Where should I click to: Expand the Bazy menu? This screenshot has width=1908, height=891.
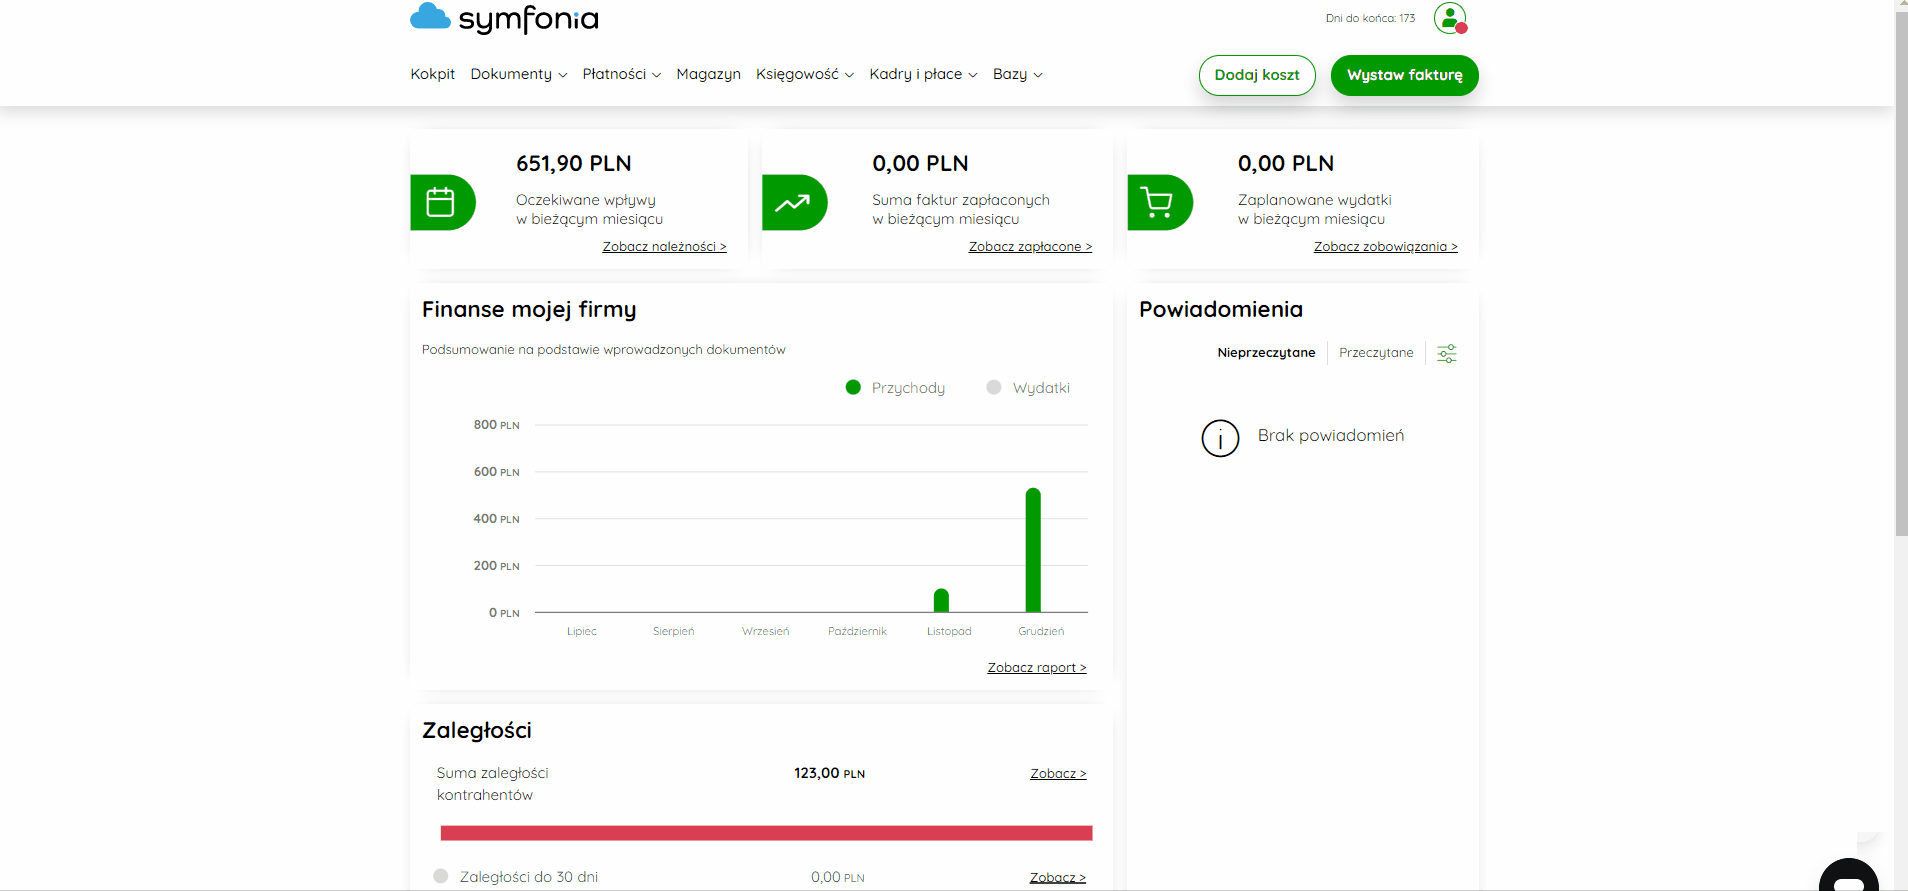click(1018, 74)
